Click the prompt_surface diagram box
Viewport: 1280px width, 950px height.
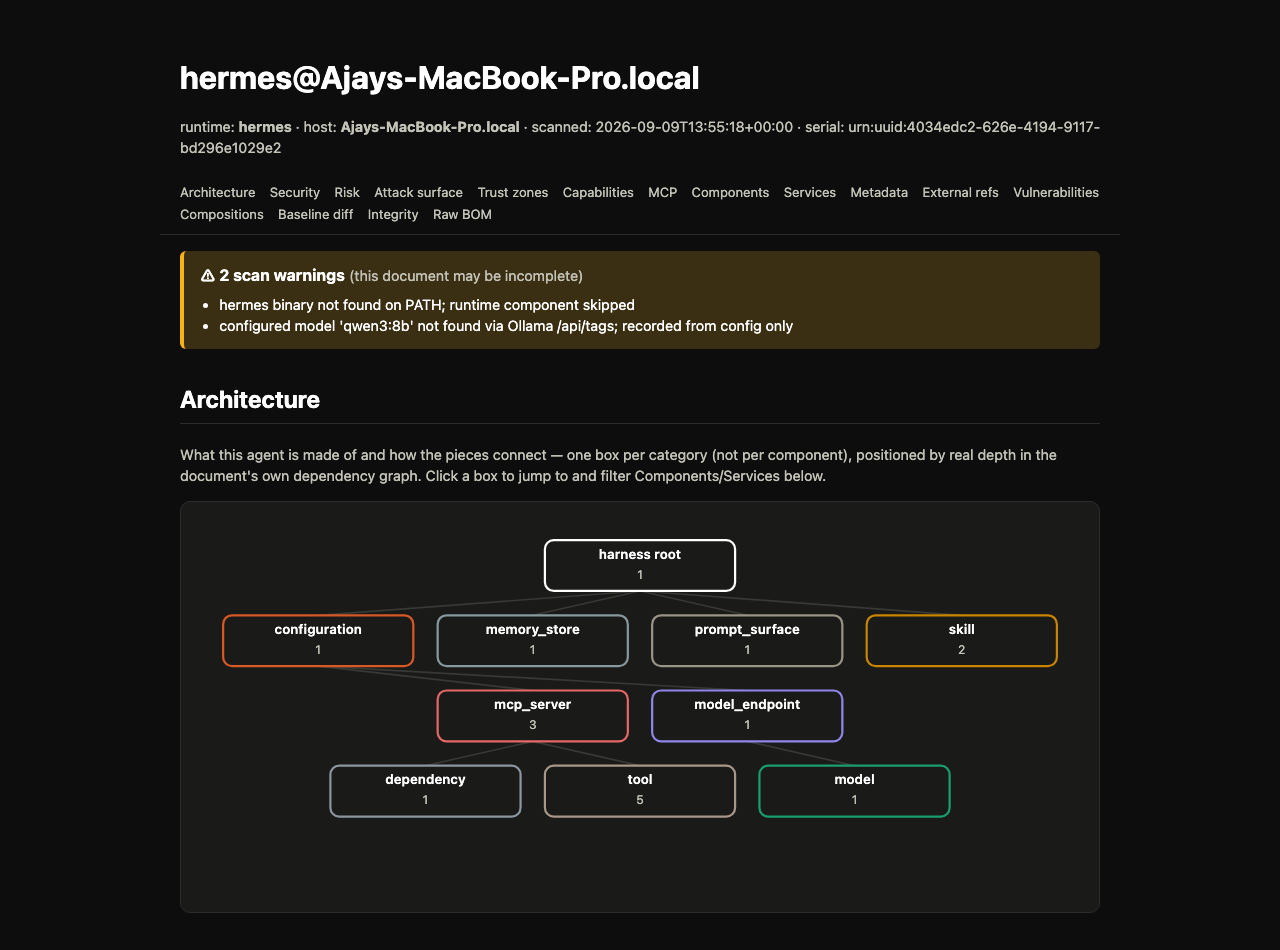pos(747,640)
